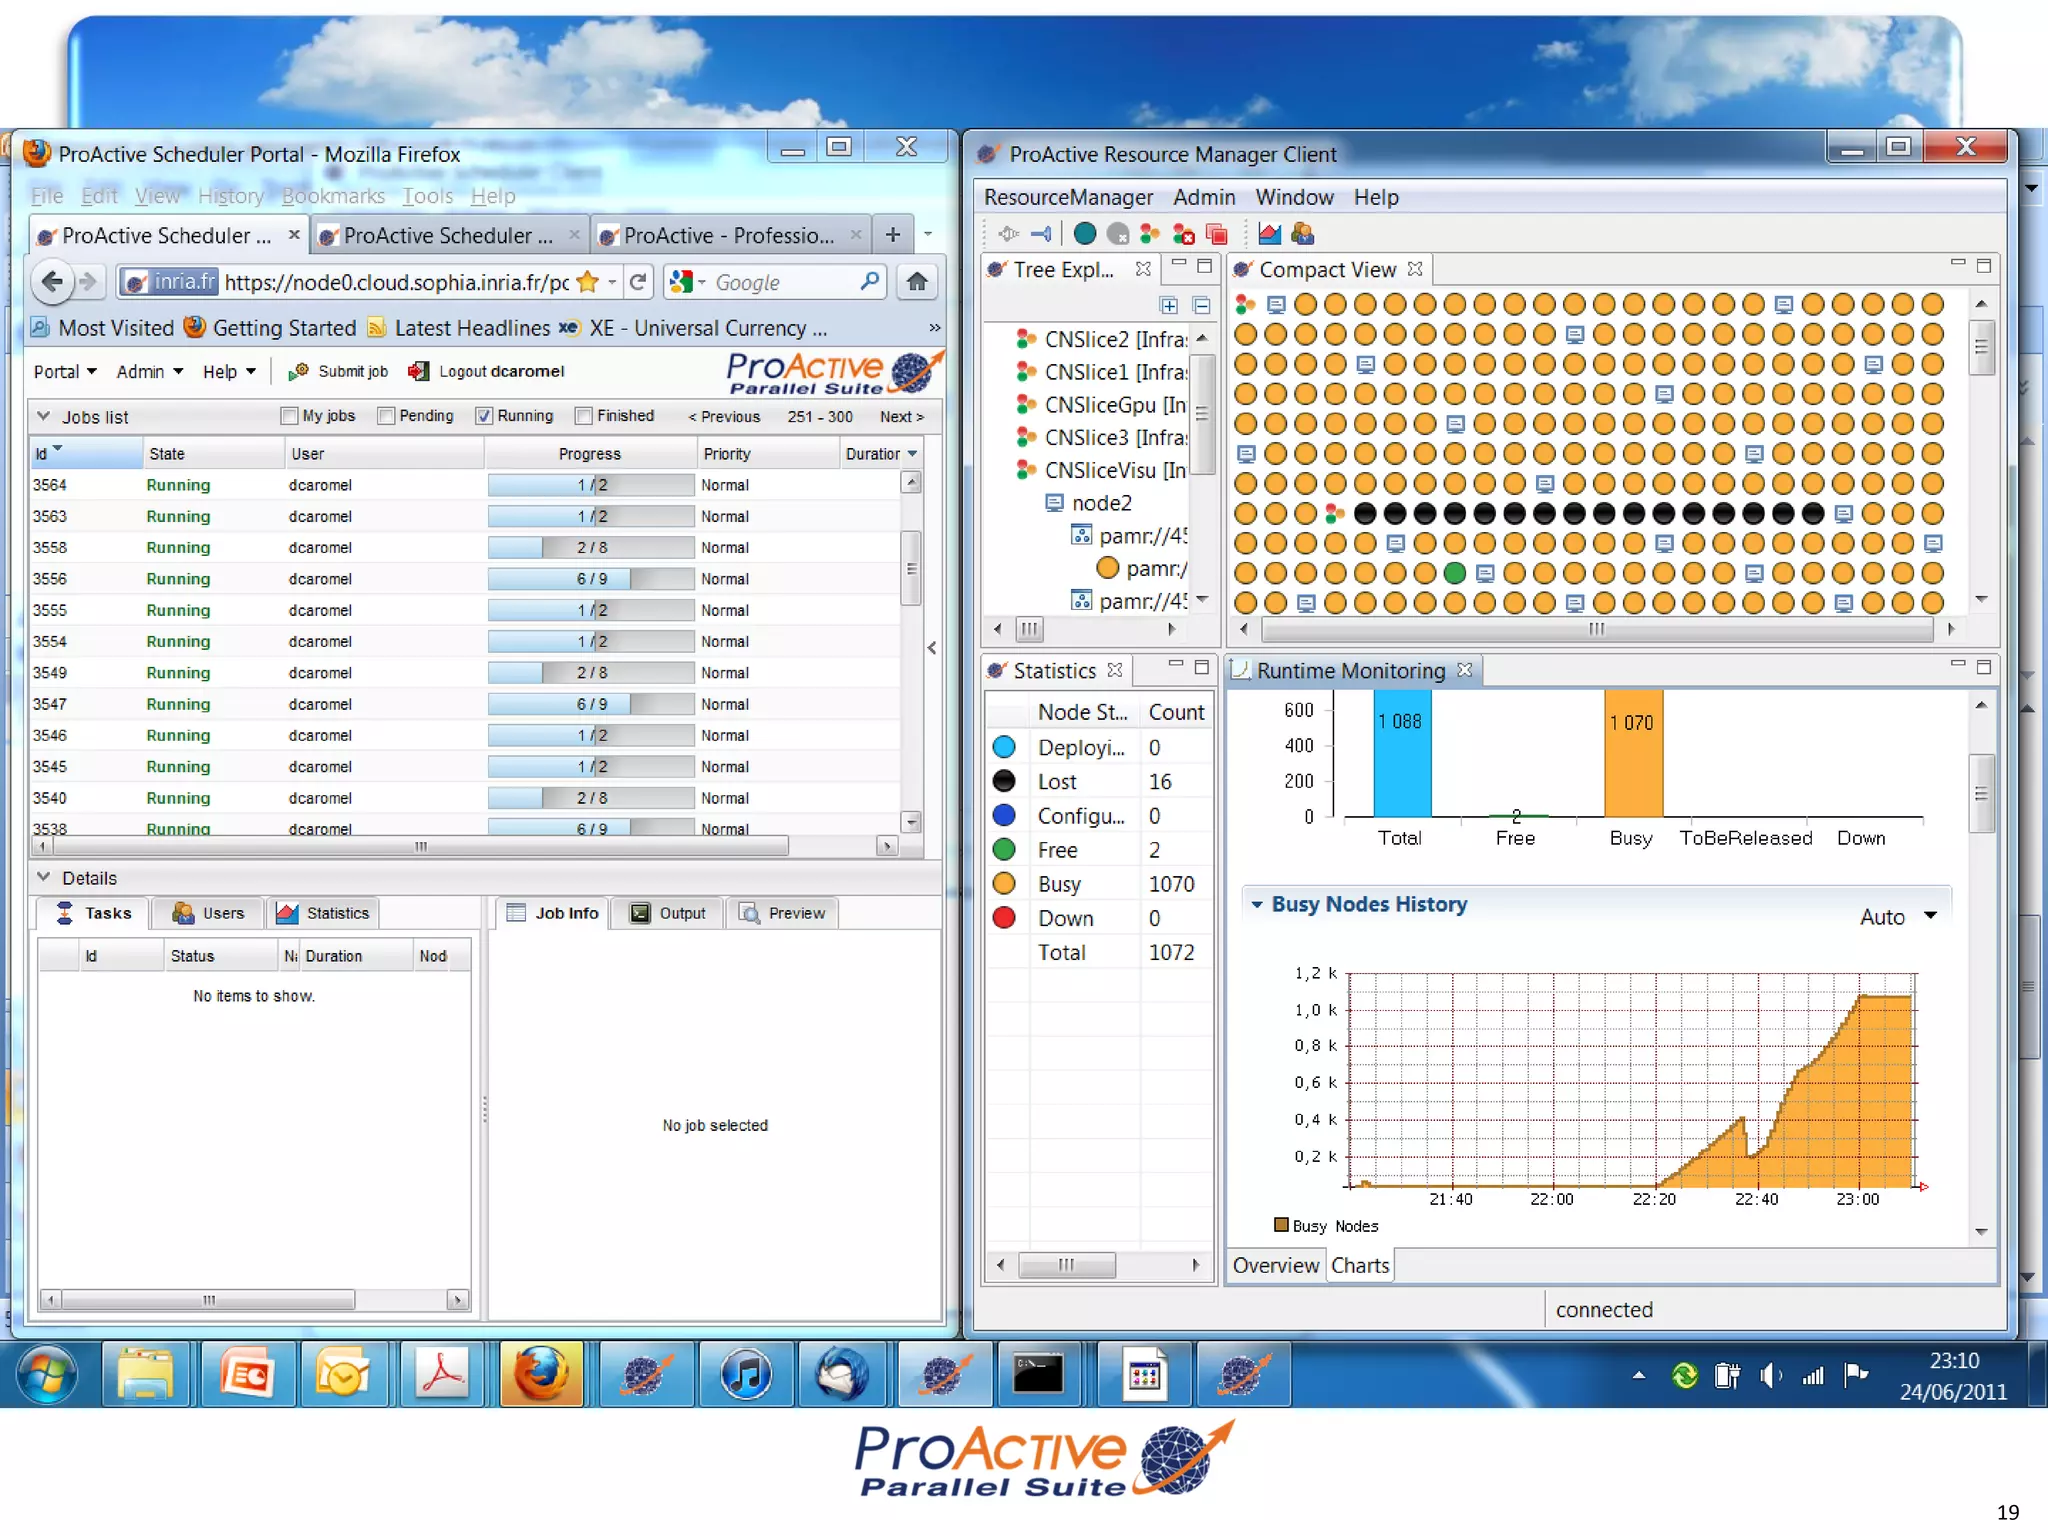Click the collapse all icon in Tree Explorer
The image size is (2048, 1536).
click(x=1201, y=305)
